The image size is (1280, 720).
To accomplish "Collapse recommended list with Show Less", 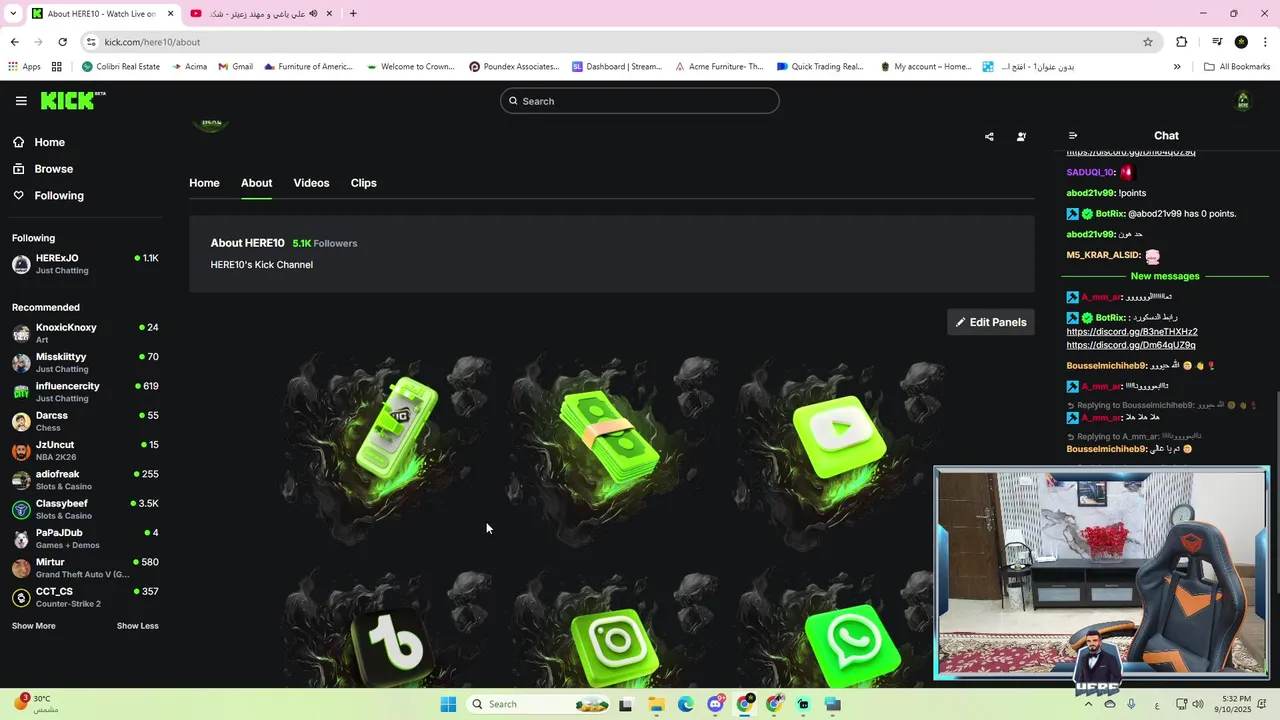I will coord(138,626).
